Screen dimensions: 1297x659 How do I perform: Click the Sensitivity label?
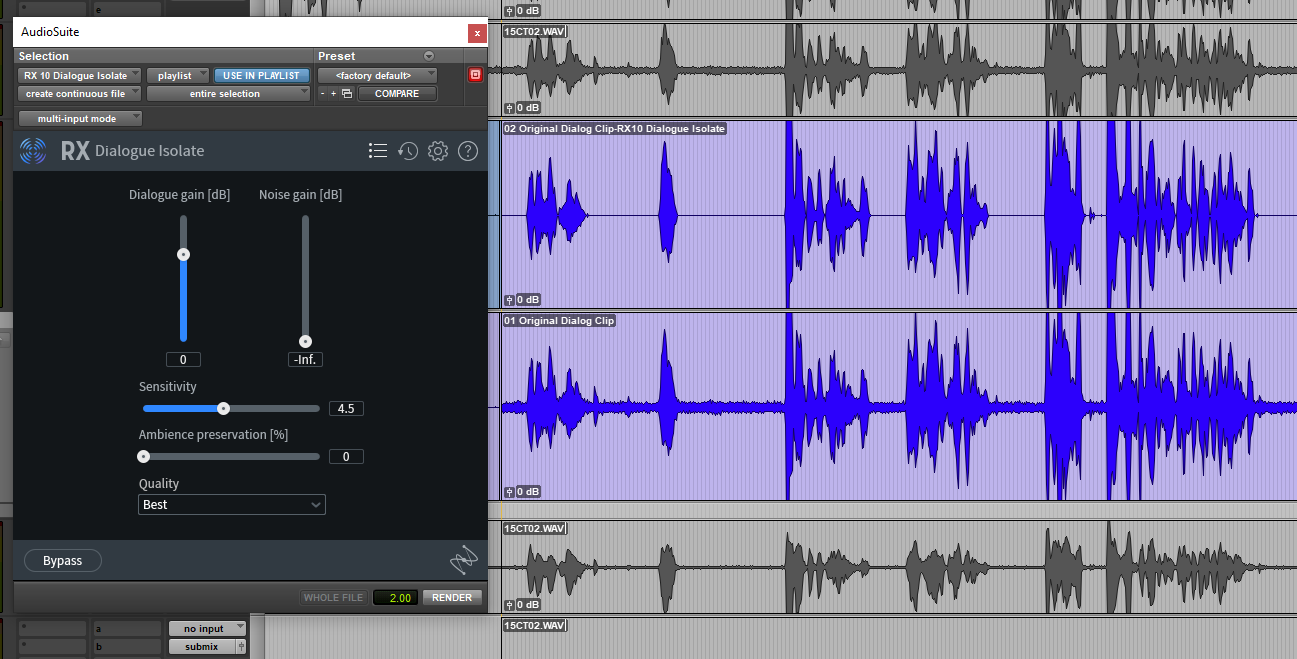click(168, 387)
